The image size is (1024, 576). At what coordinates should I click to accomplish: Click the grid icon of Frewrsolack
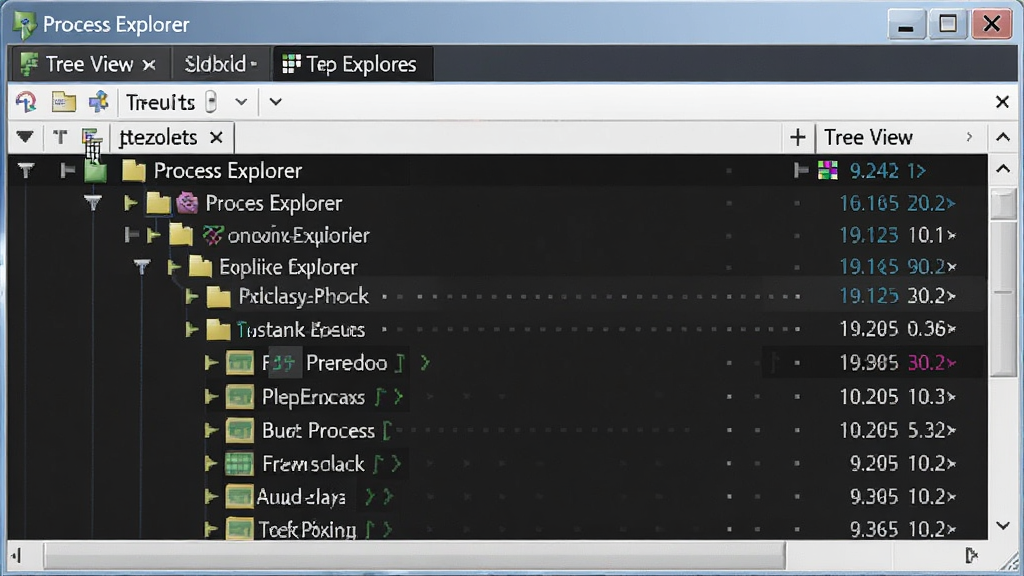pos(239,464)
